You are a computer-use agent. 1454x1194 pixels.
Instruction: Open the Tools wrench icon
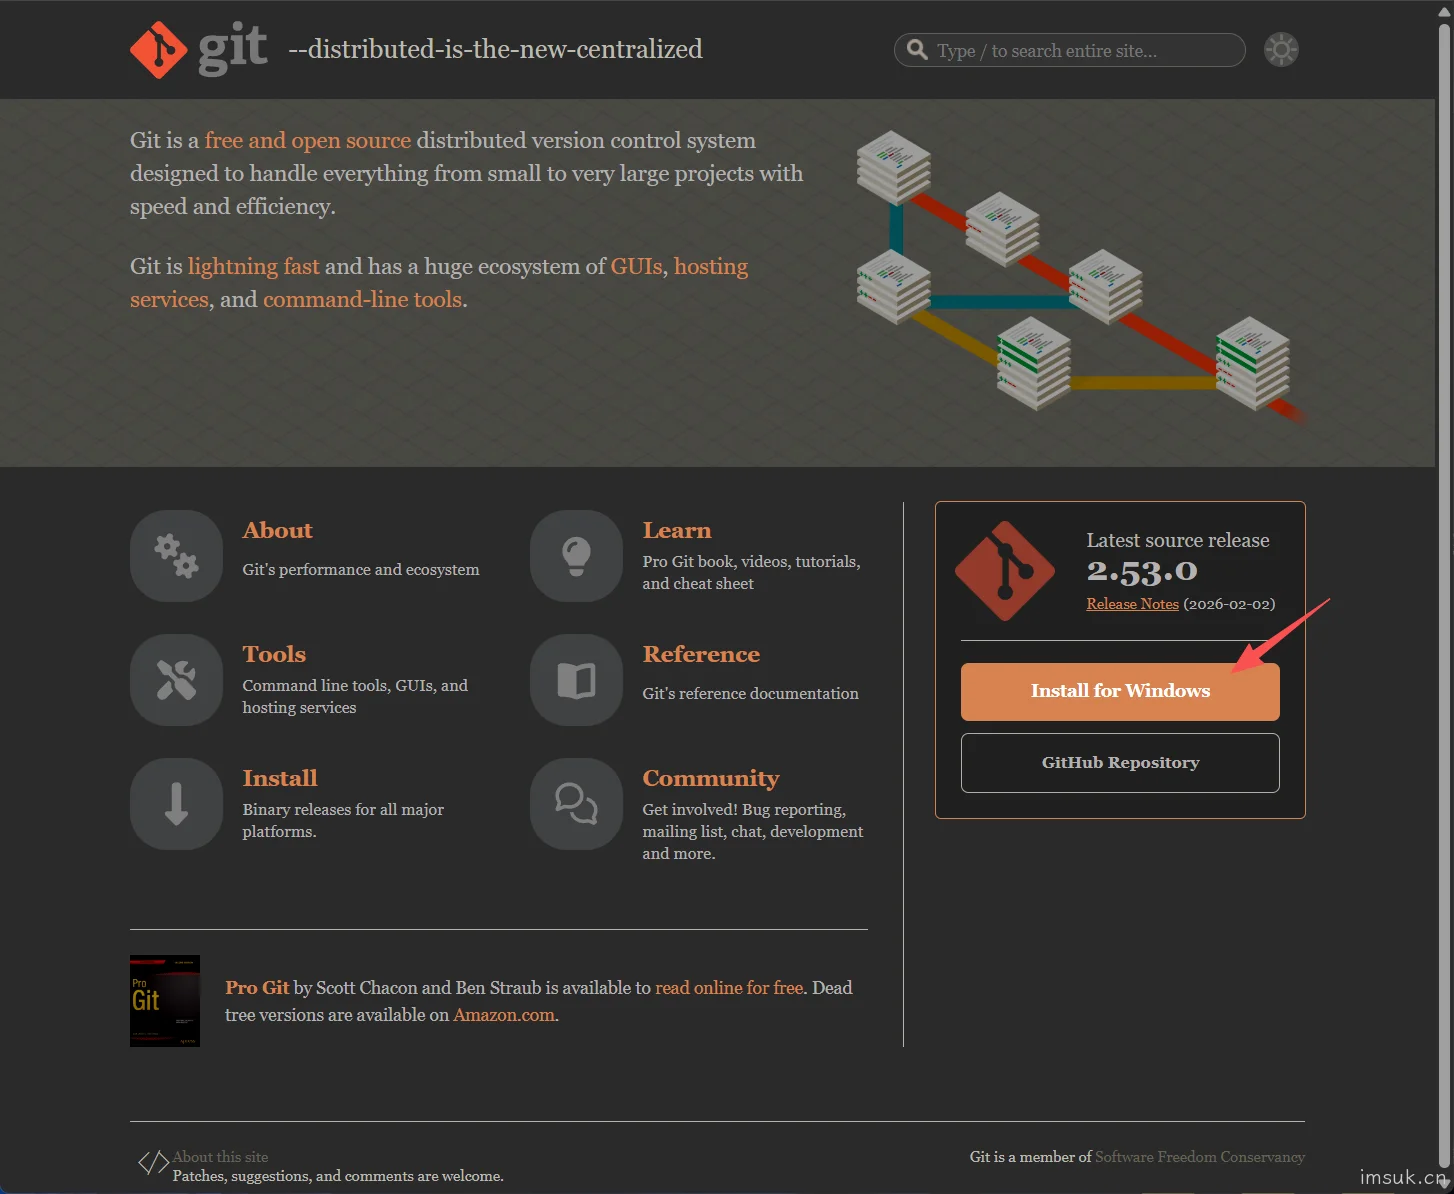pos(176,680)
